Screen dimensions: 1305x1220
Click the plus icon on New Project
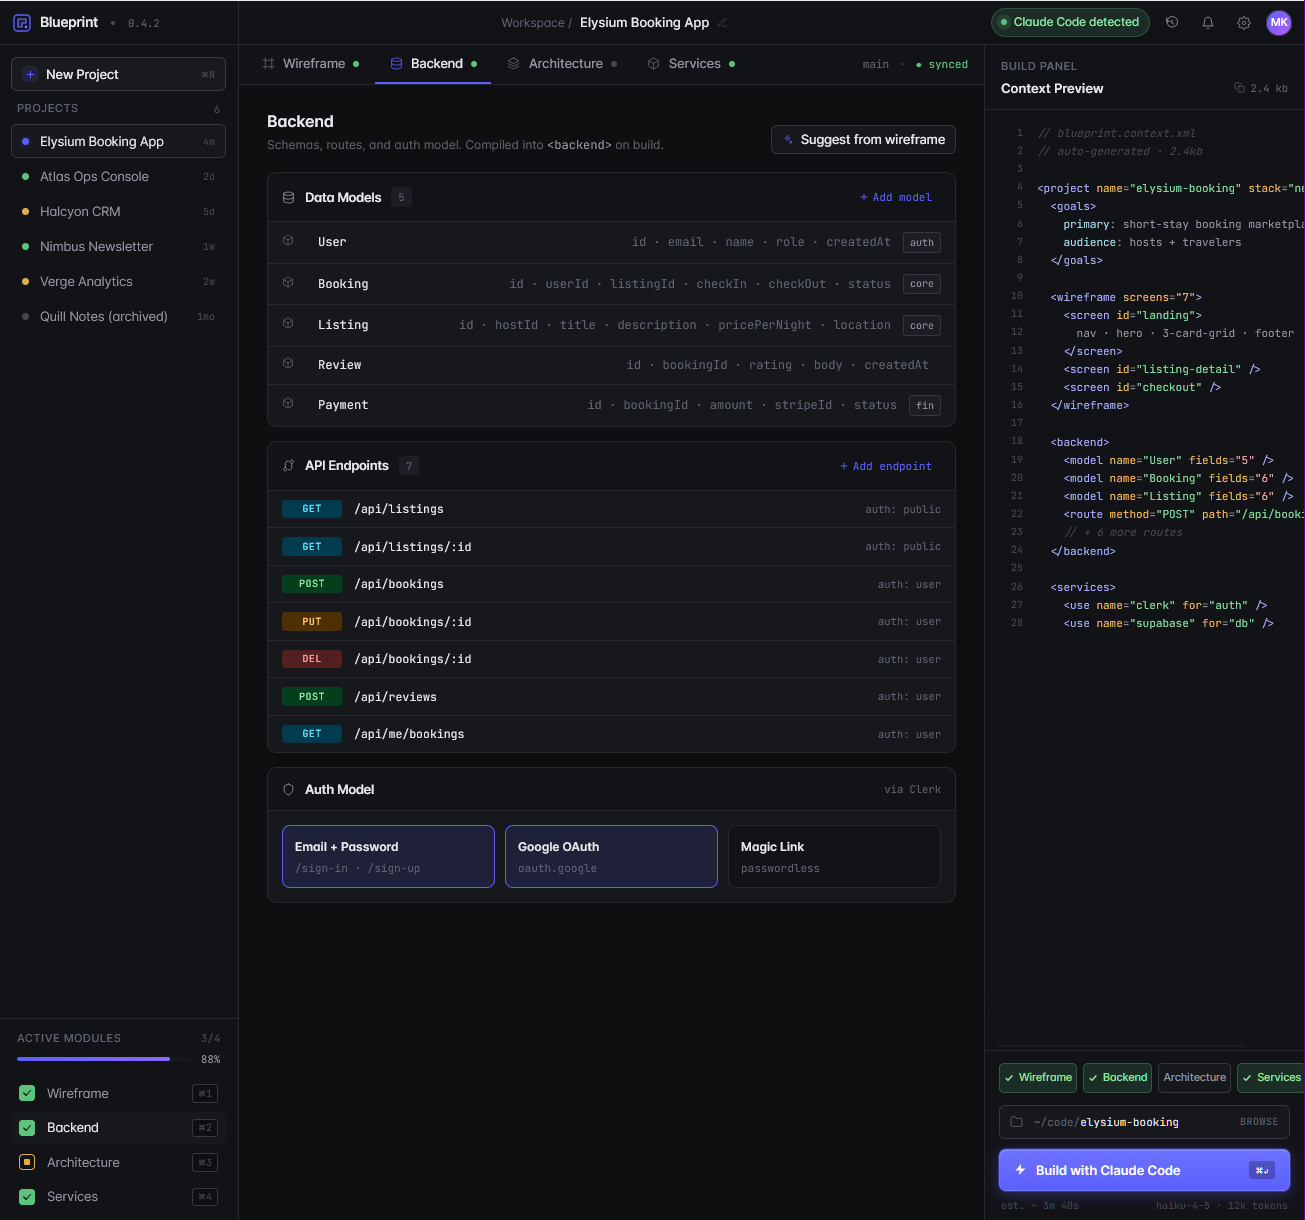point(30,74)
